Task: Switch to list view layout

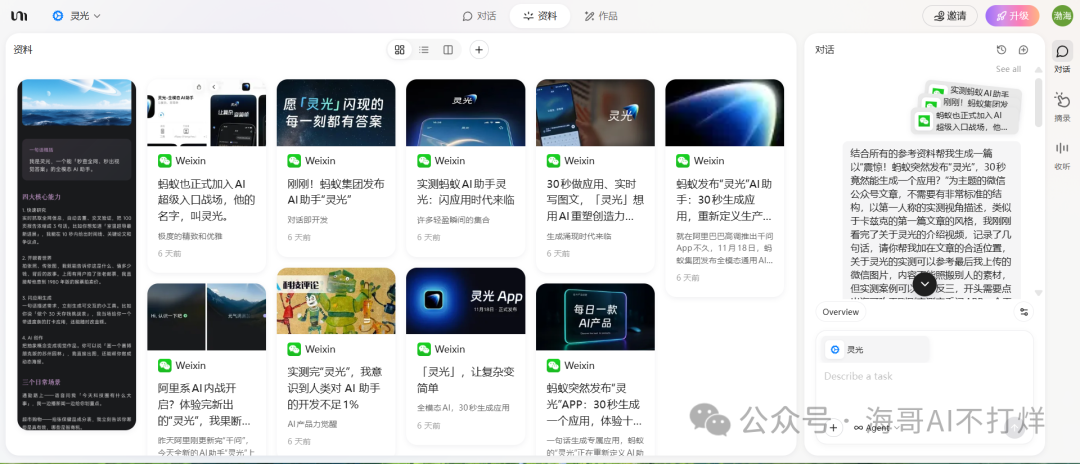Action: (424, 49)
